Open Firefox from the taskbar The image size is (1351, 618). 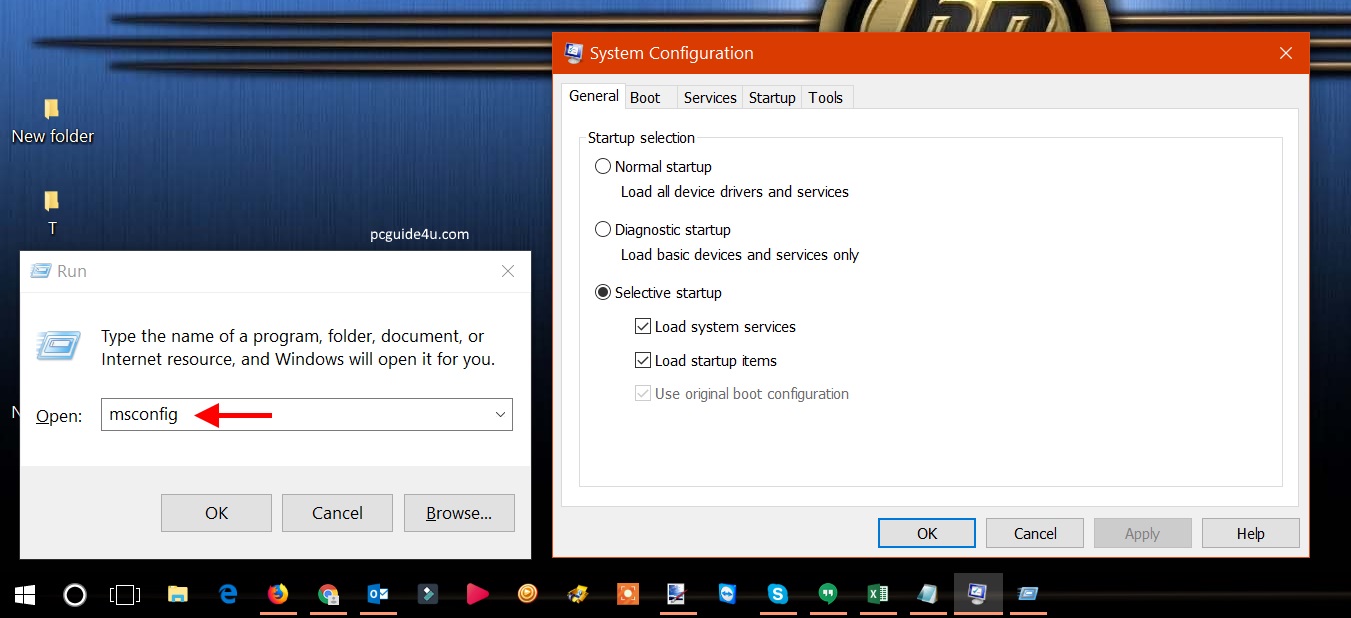[x=278, y=594]
